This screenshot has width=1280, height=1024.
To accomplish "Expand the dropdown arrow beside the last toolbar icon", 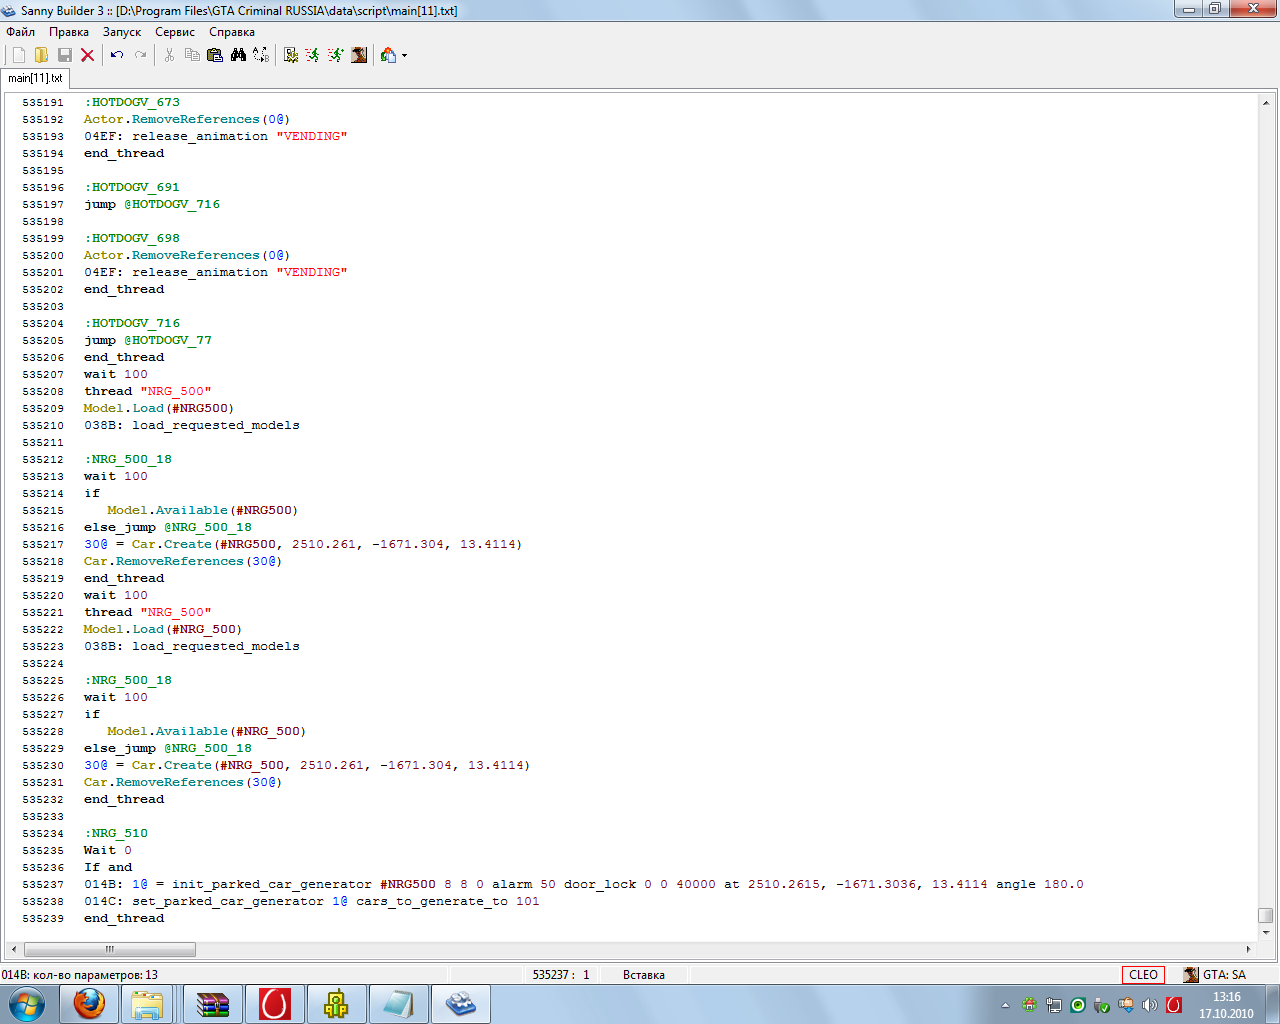I will 405,56.
